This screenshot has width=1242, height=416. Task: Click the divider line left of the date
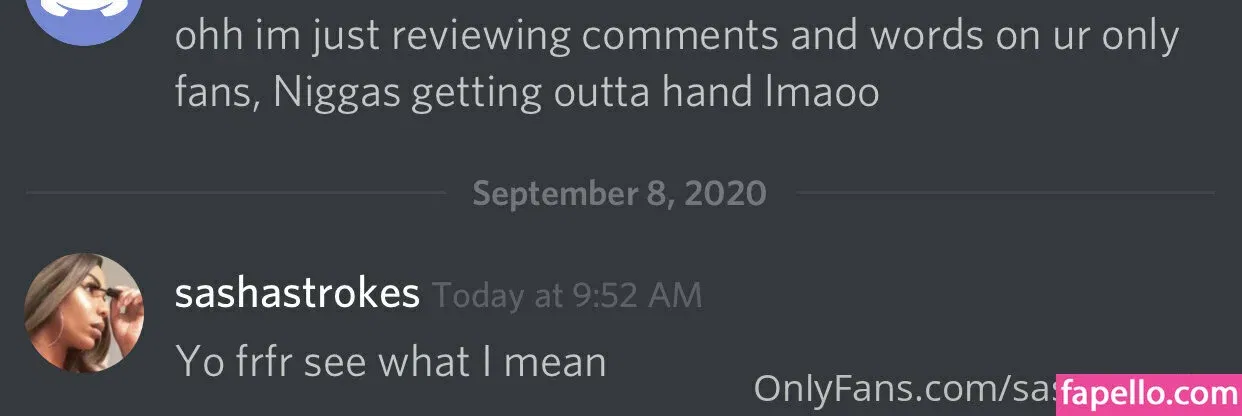pos(236,192)
